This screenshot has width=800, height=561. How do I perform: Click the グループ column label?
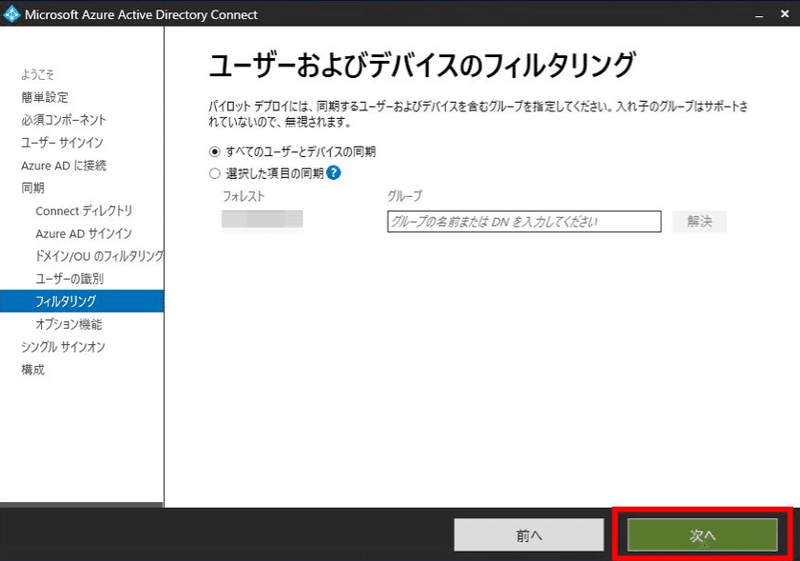pyautogui.click(x=405, y=196)
